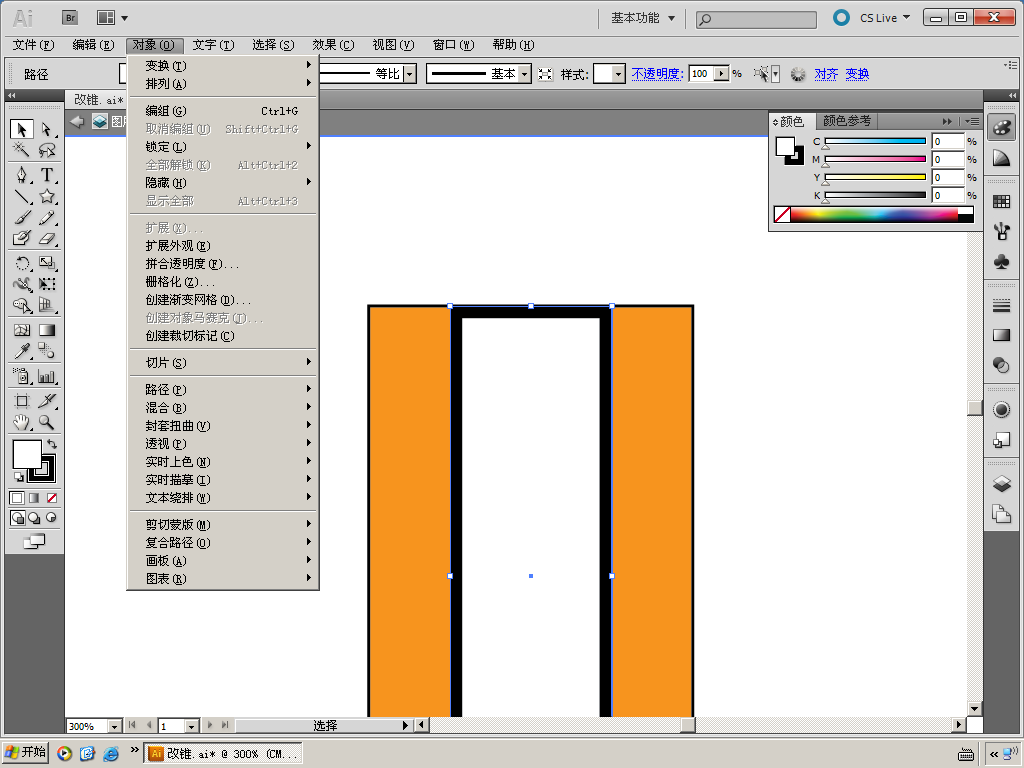Click the 变换 link in control bar
The height and width of the screenshot is (768, 1024).
(x=857, y=74)
